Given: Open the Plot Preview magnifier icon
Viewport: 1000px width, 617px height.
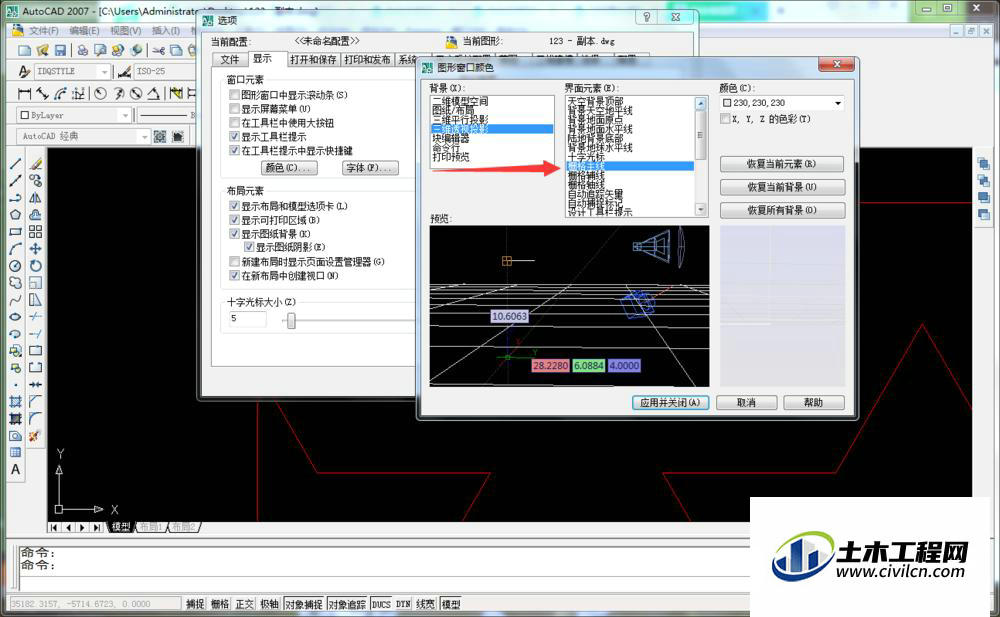Looking at the screenshot, I should click(x=100, y=50).
